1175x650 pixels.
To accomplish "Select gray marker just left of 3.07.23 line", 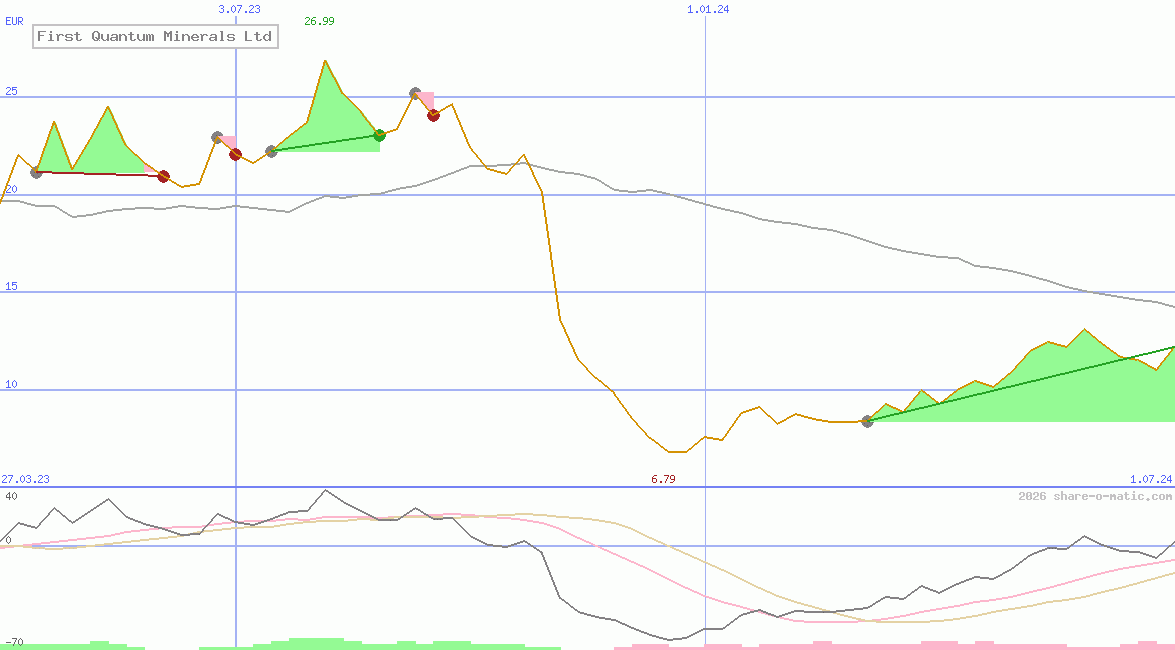I will tap(217, 137).
